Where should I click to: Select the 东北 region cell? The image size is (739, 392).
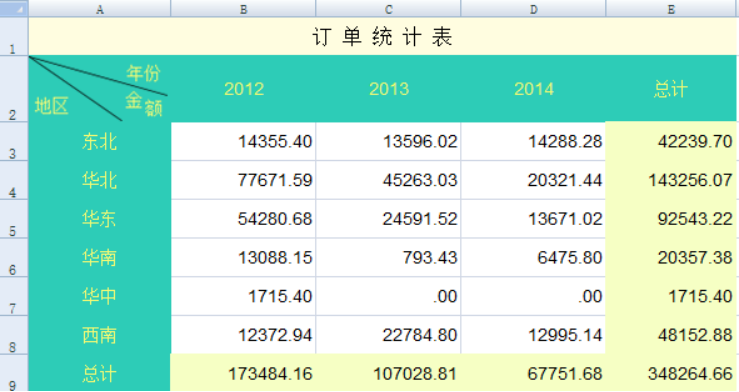pos(99,141)
